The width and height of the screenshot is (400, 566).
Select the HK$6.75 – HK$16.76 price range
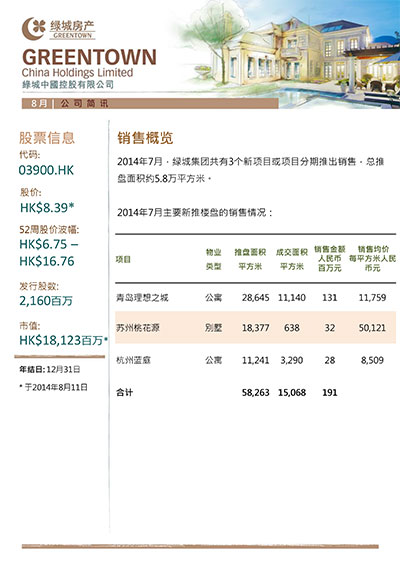coord(49,253)
